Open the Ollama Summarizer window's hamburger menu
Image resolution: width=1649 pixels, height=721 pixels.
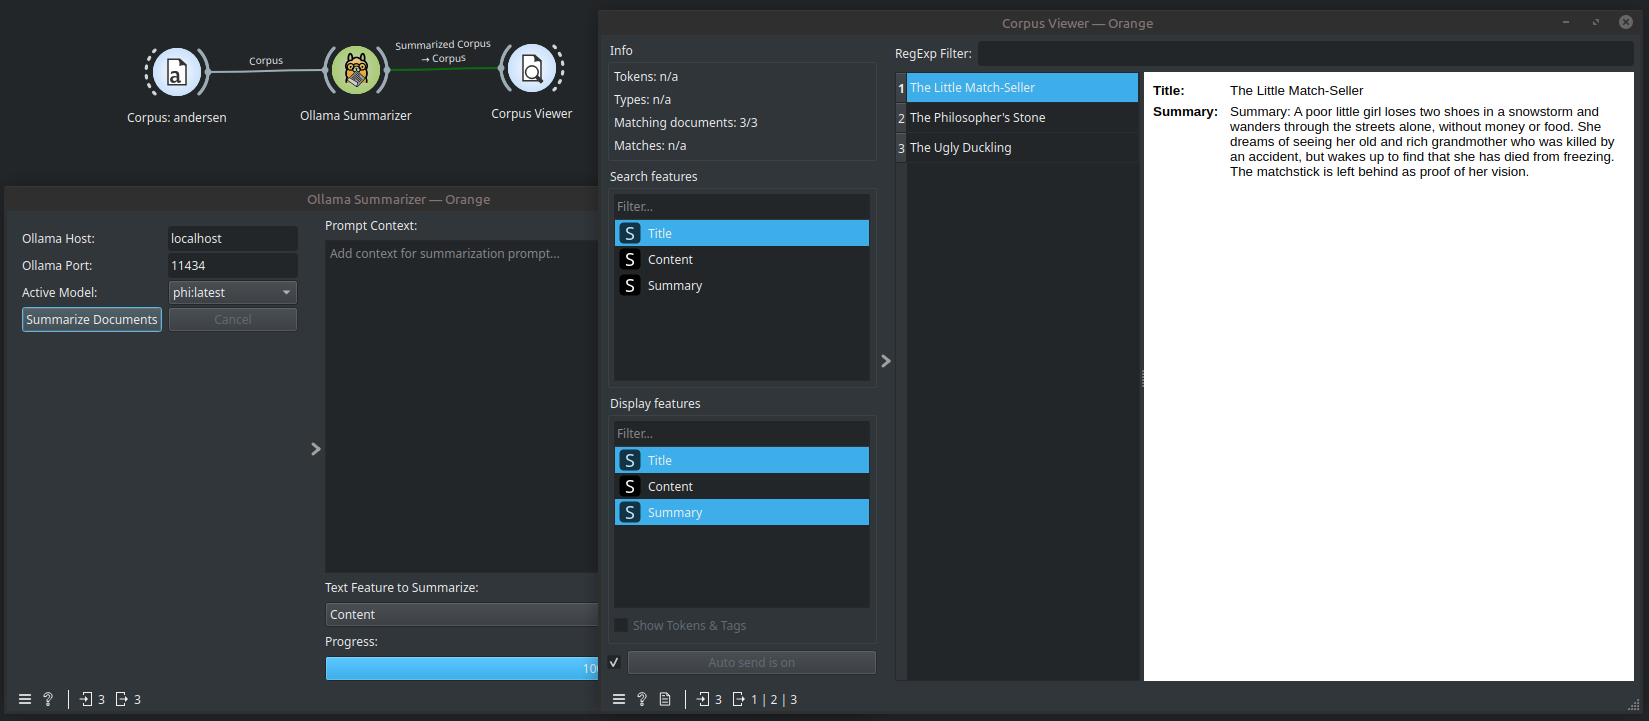tap(25, 699)
